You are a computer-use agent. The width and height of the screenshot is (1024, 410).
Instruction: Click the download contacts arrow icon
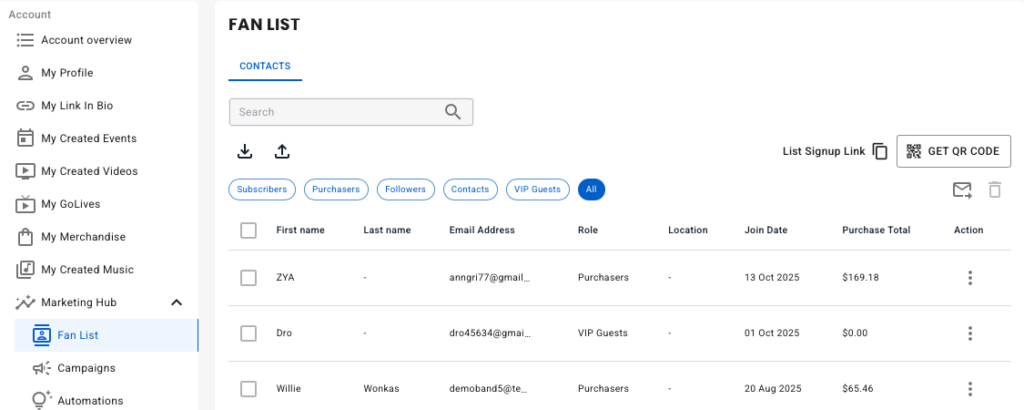pyautogui.click(x=244, y=152)
